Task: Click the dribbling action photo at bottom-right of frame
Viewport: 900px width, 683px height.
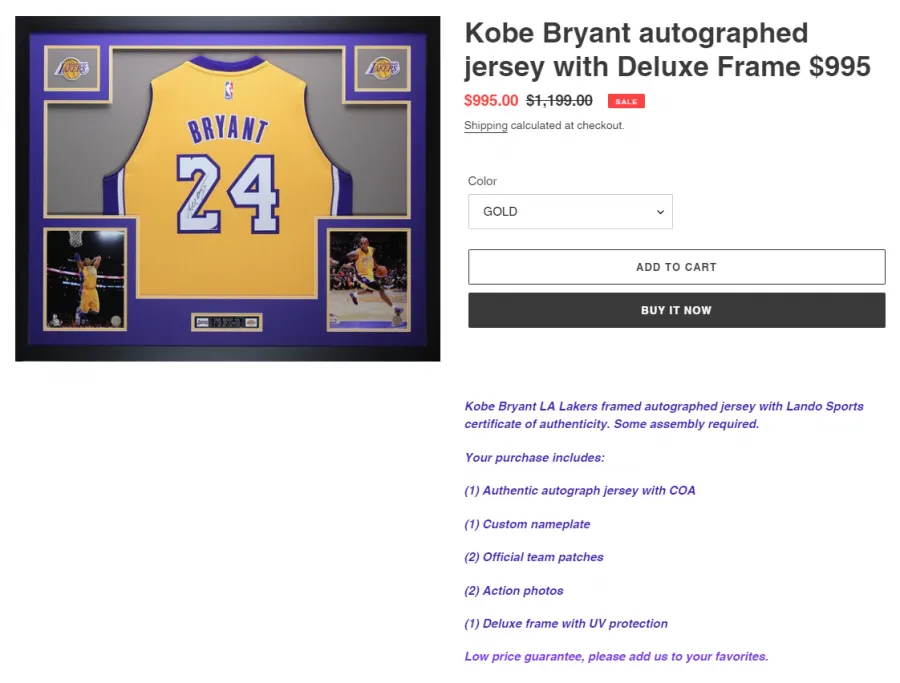Action: coord(368,280)
